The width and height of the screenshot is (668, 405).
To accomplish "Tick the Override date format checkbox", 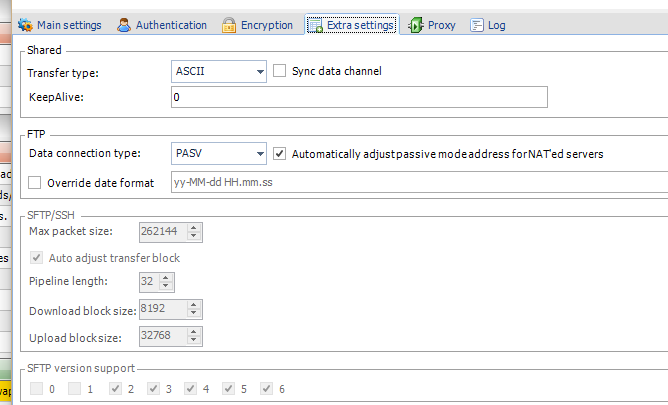I will 35,183.
